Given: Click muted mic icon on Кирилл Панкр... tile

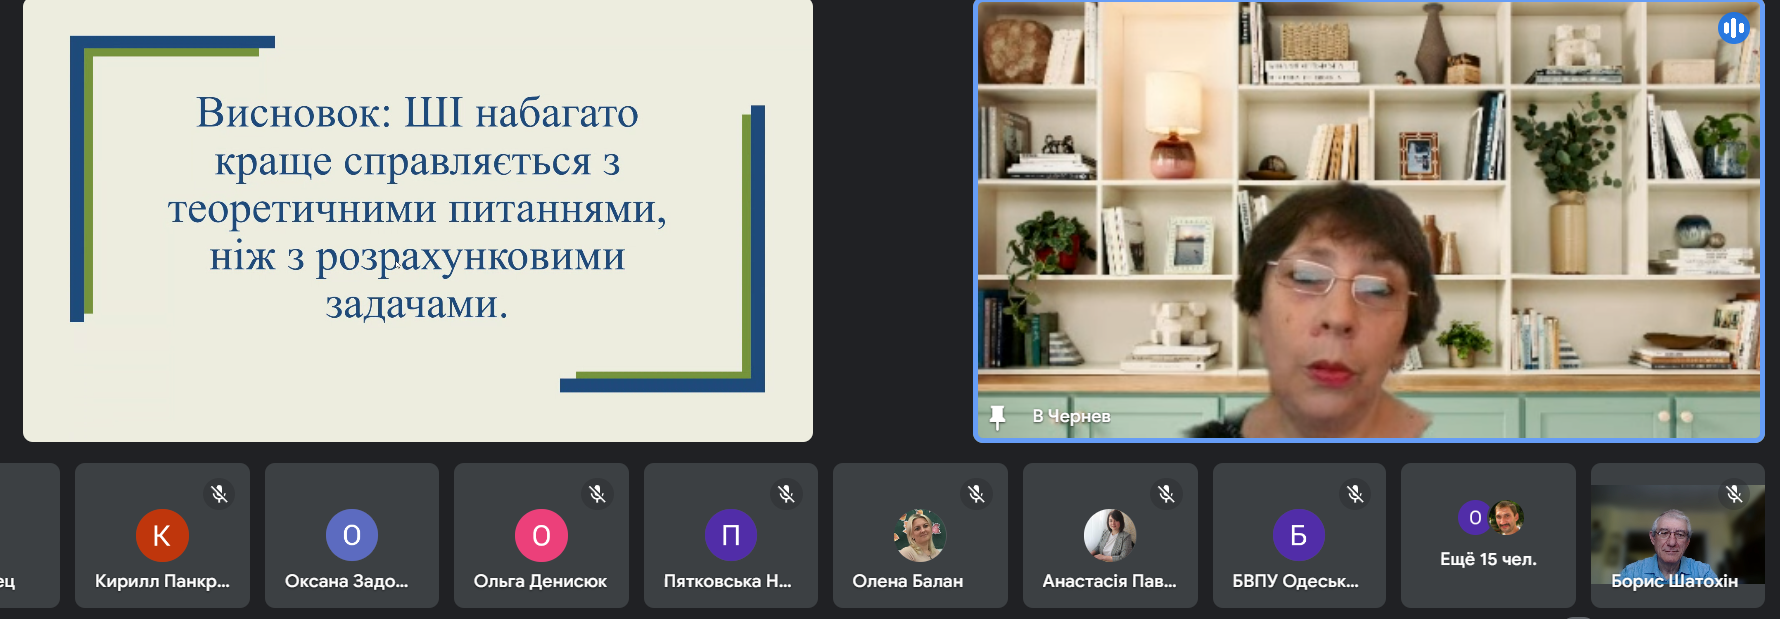Looking at the screenshot, I should pyautogui.click(x=219, y=494).
